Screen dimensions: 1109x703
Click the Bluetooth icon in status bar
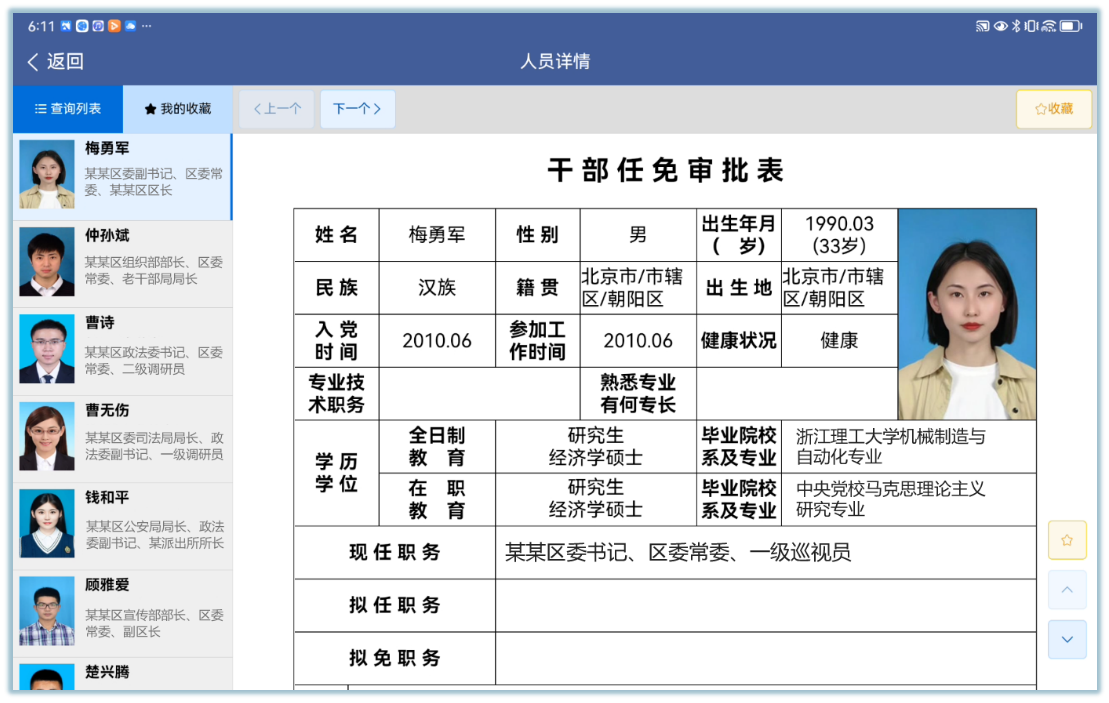(1016, 26)
